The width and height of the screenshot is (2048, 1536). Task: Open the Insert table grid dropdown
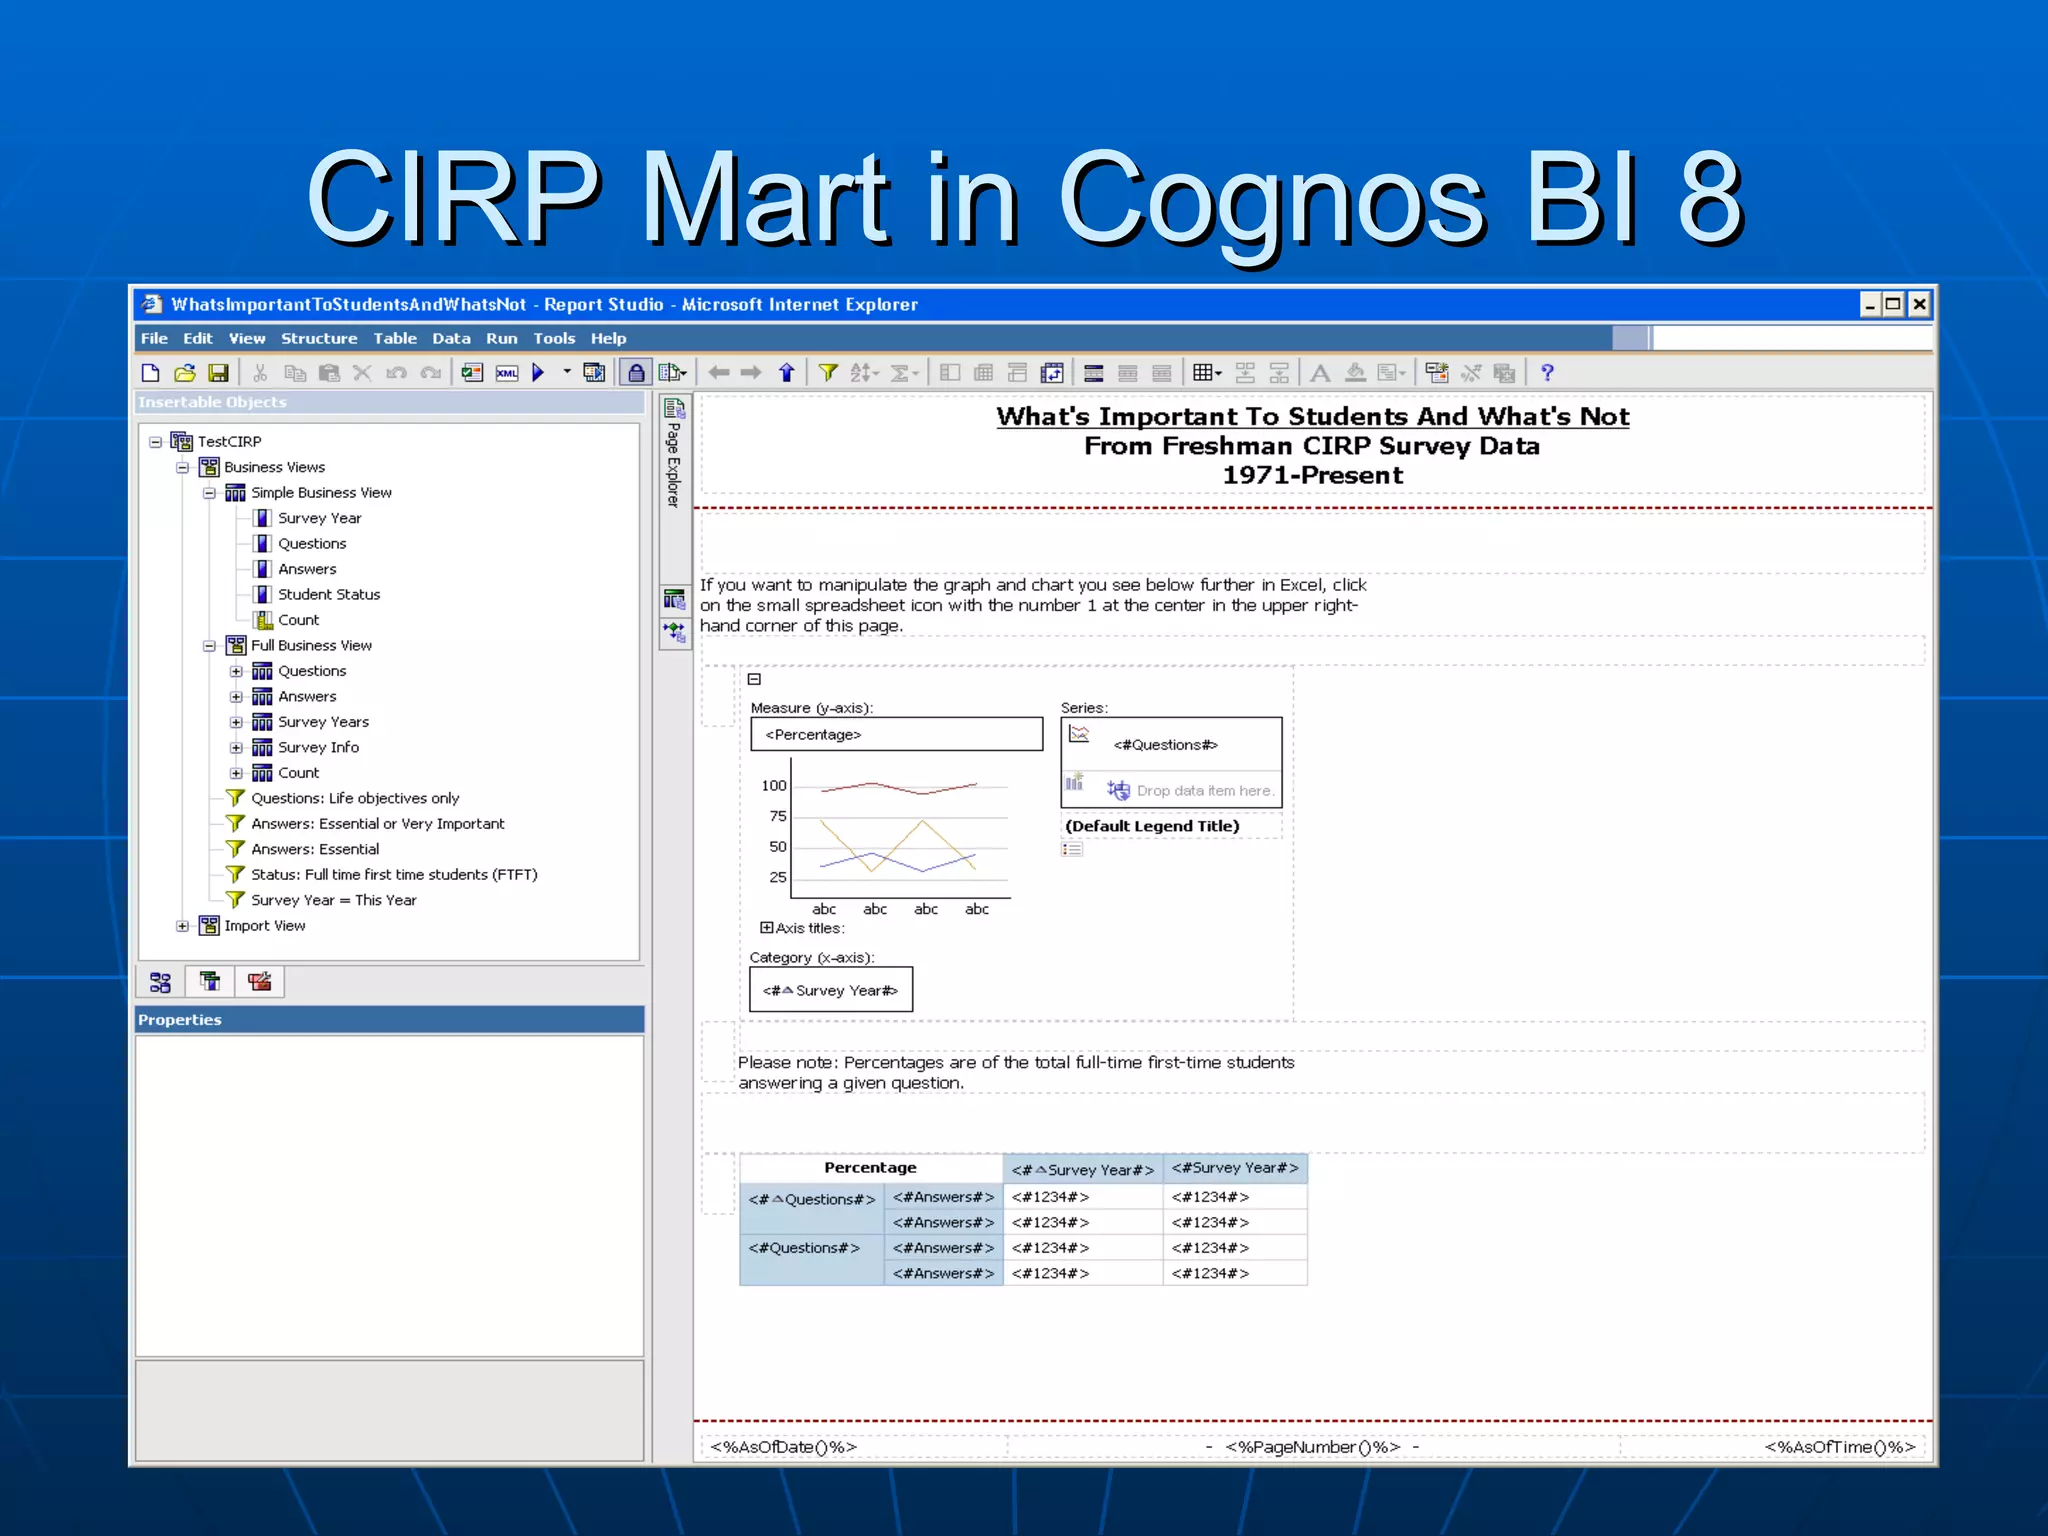tap(1207, 373)
